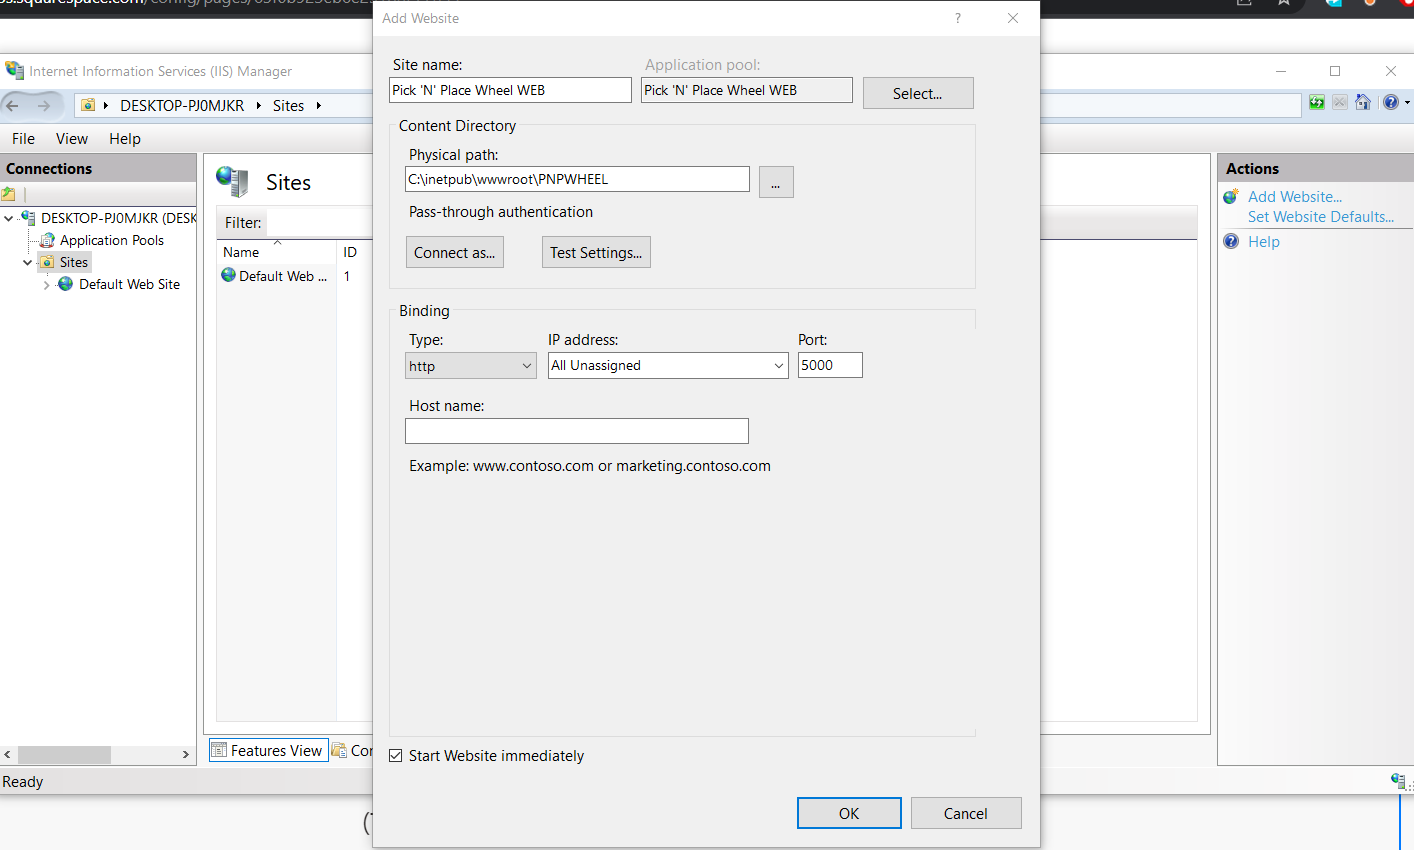Click the home icon in IIS toolbar

point(1363,103)
